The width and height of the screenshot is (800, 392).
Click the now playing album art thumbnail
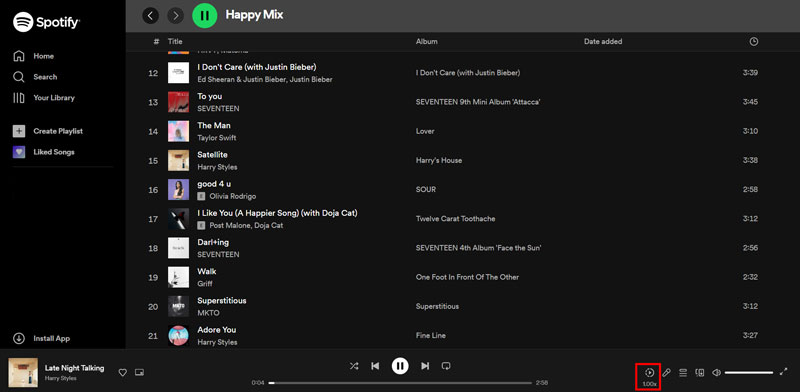pyautogui.click(x=23, y=373)
